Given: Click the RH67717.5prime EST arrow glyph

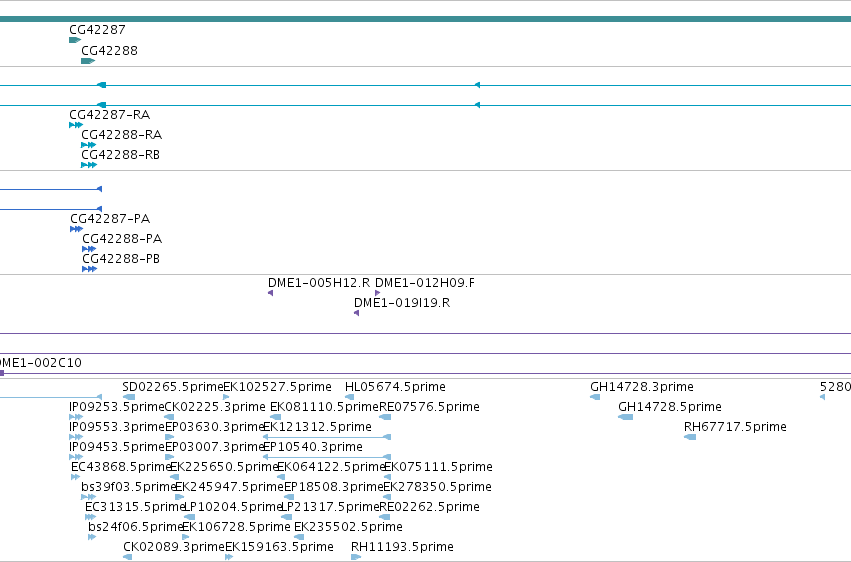Looking at the screenshot, I should (x=690, y=437).
